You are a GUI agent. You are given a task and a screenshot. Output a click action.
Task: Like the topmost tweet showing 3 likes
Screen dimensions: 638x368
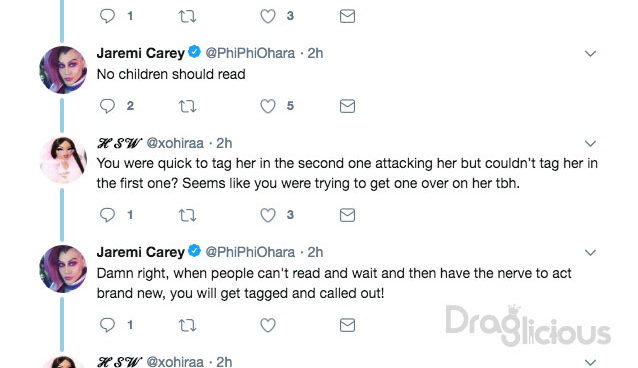[268, 16]
